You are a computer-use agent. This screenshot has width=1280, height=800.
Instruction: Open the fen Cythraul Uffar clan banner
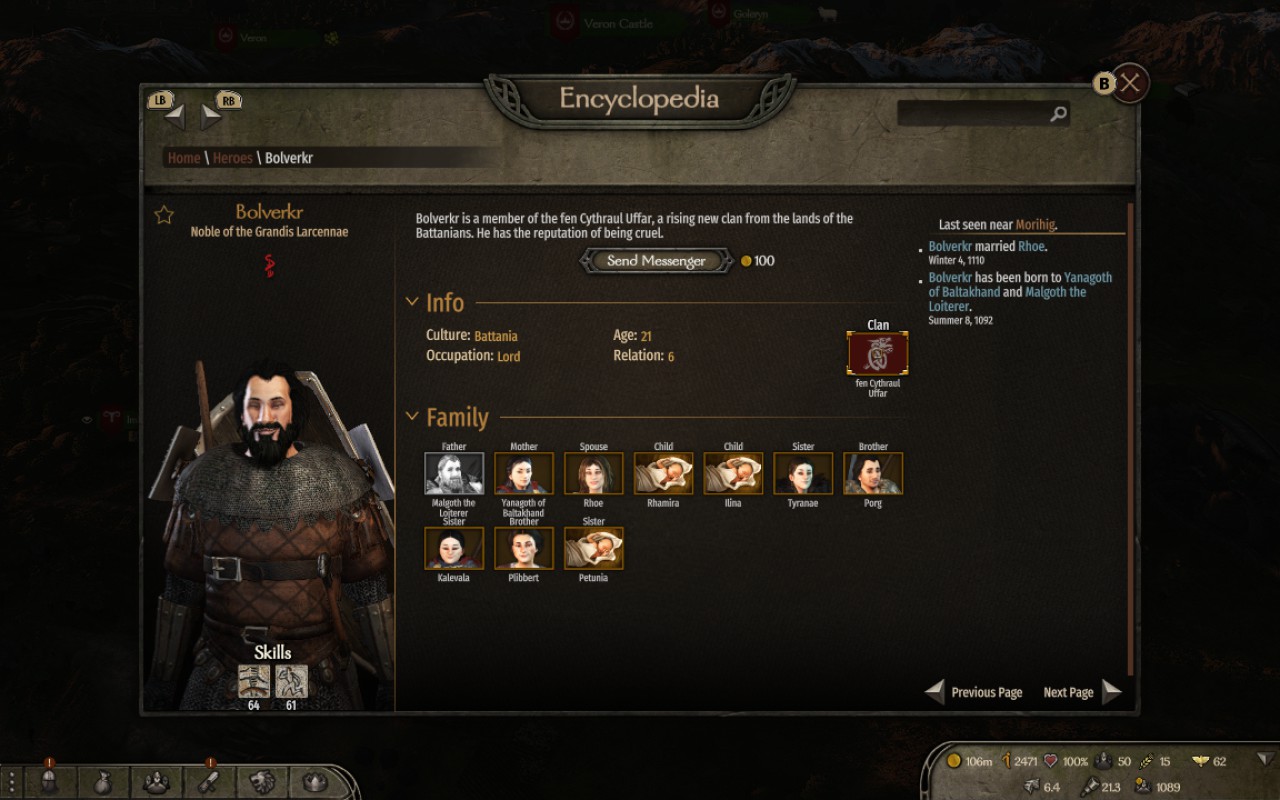tap(878, 354)
